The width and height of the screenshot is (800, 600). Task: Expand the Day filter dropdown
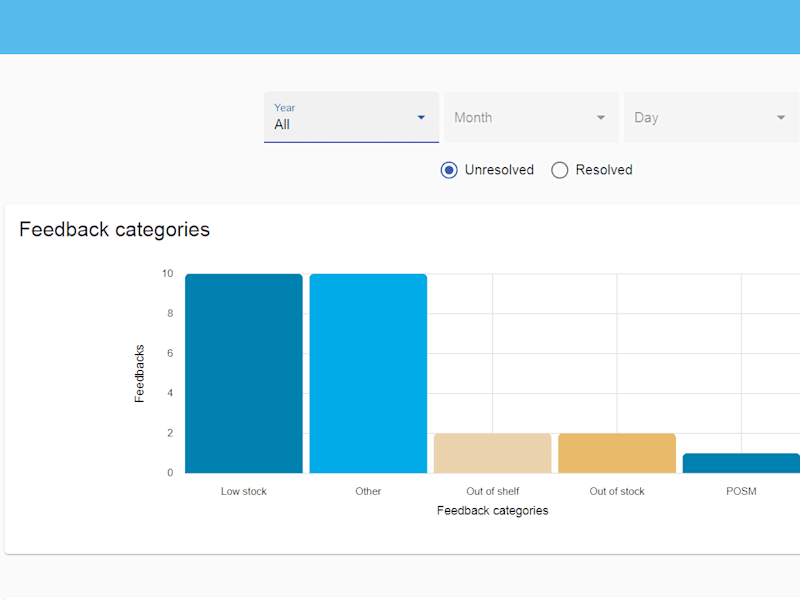point(712,117)
